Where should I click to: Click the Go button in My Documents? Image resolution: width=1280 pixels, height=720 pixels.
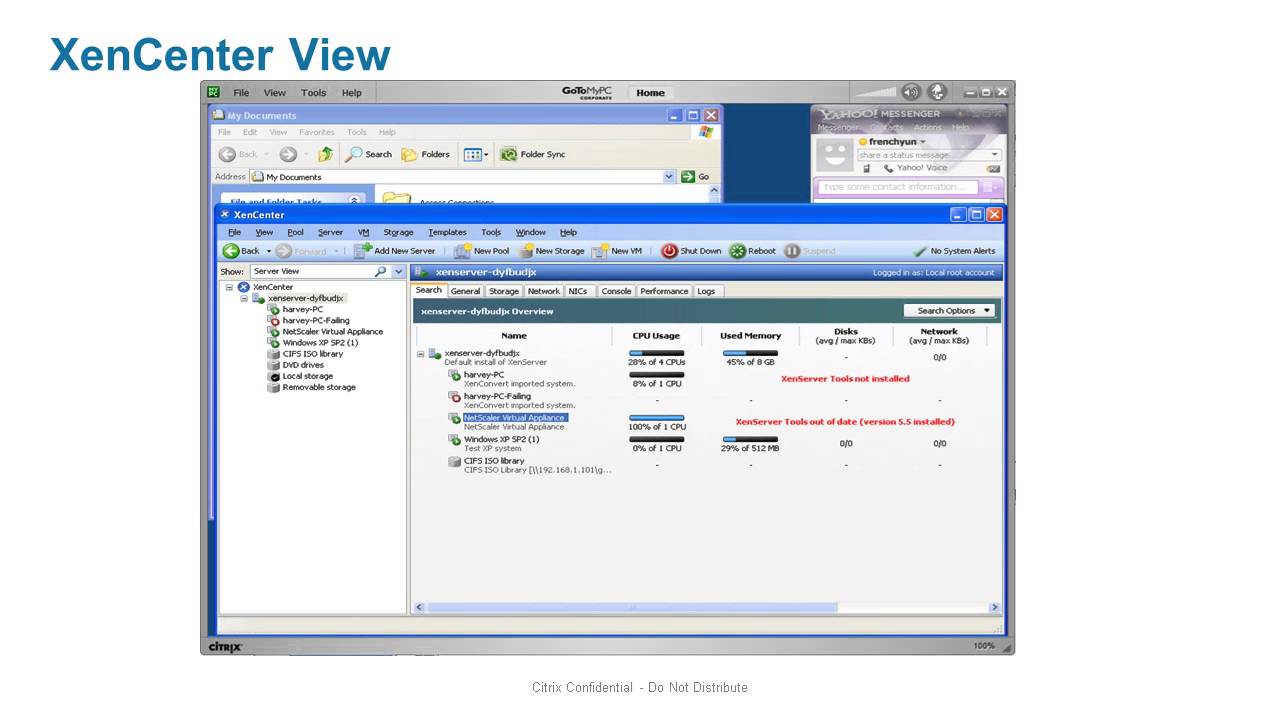(695, 176)
